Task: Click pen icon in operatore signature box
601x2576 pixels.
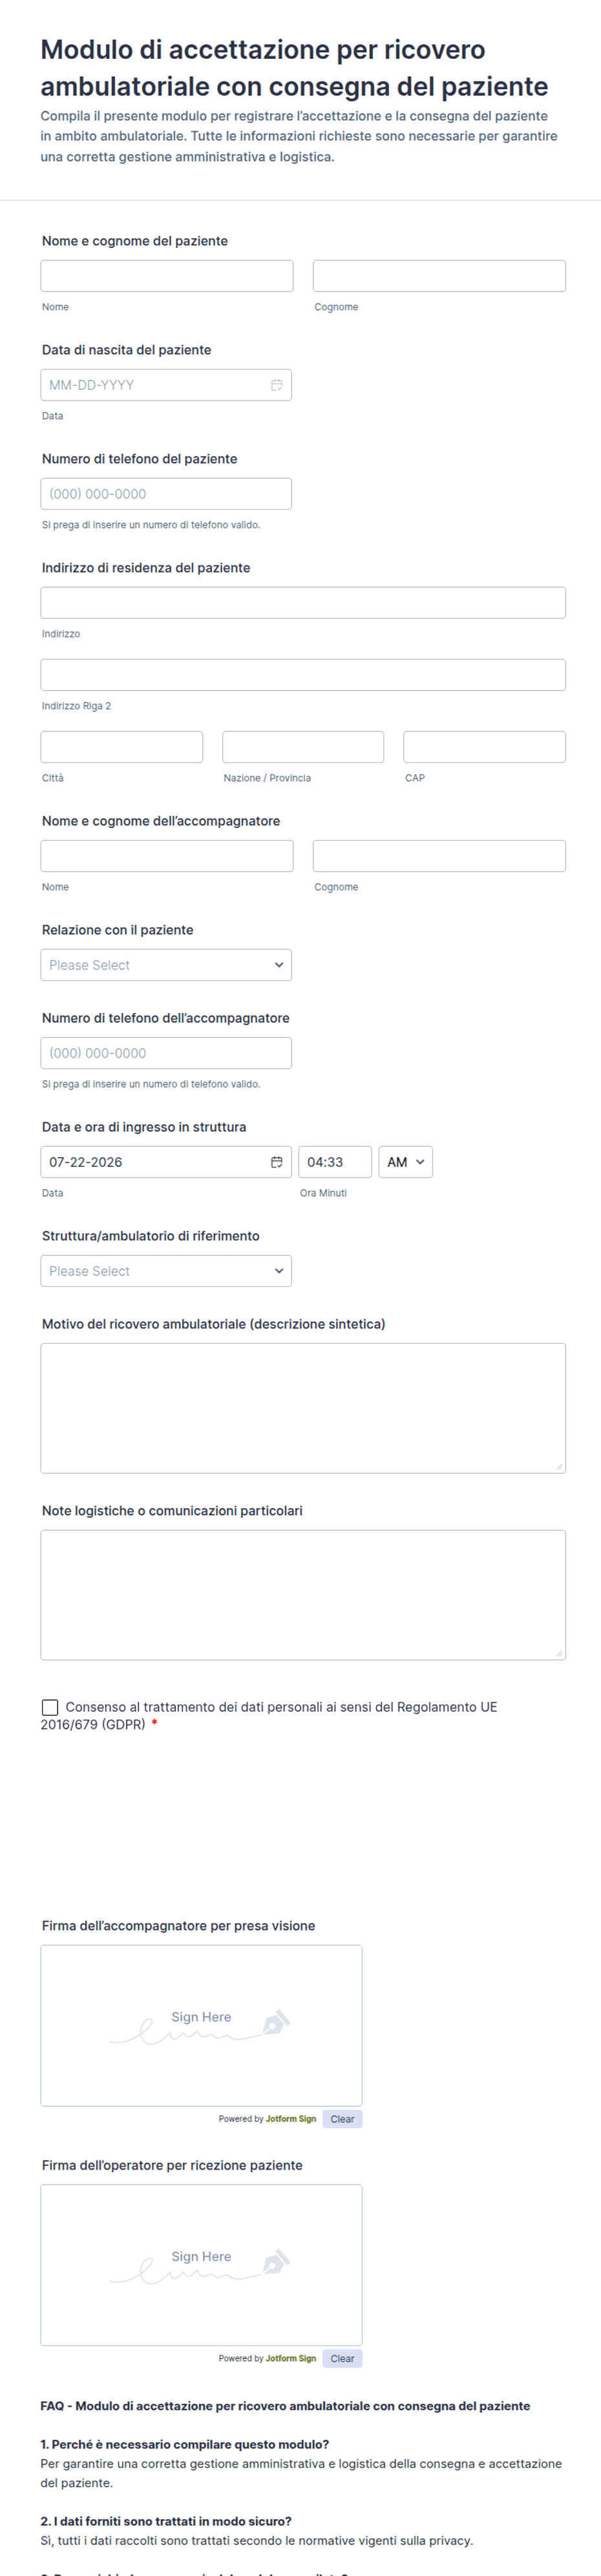Action: point(276,2263)
